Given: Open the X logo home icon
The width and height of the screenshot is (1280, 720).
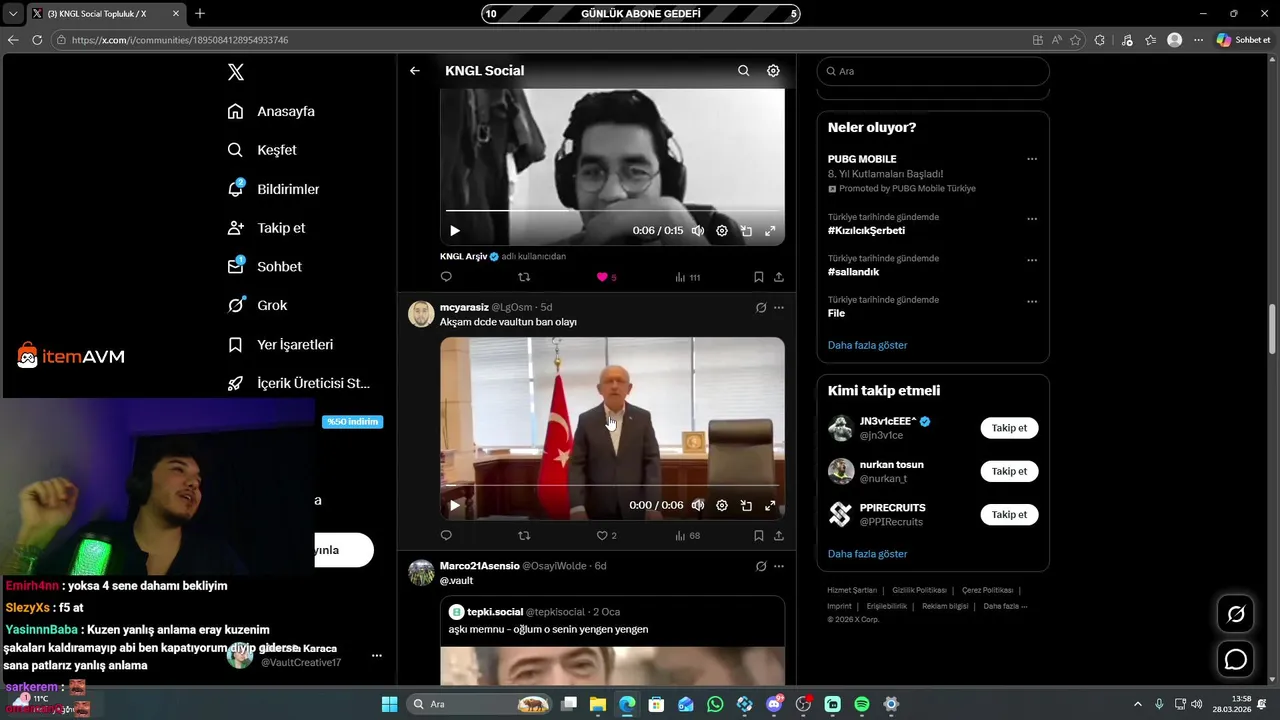Looking at the screenshot, I should [236, 72].
